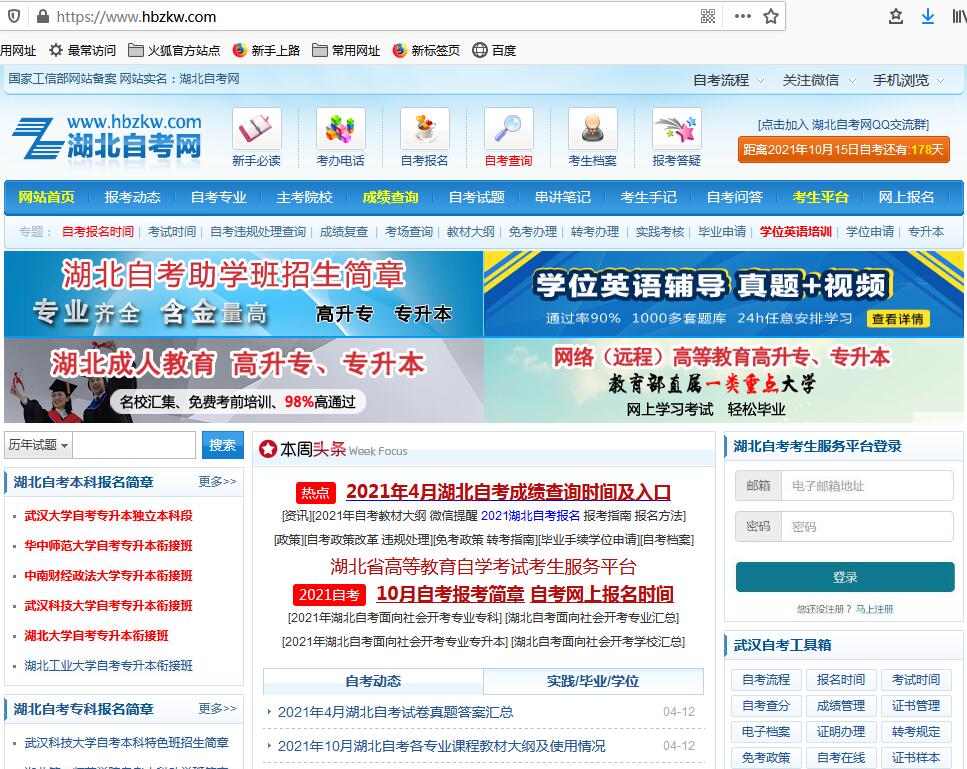Open 考生平台 navigation item
This screenshot has width=967, height=769.
[820, 197]
